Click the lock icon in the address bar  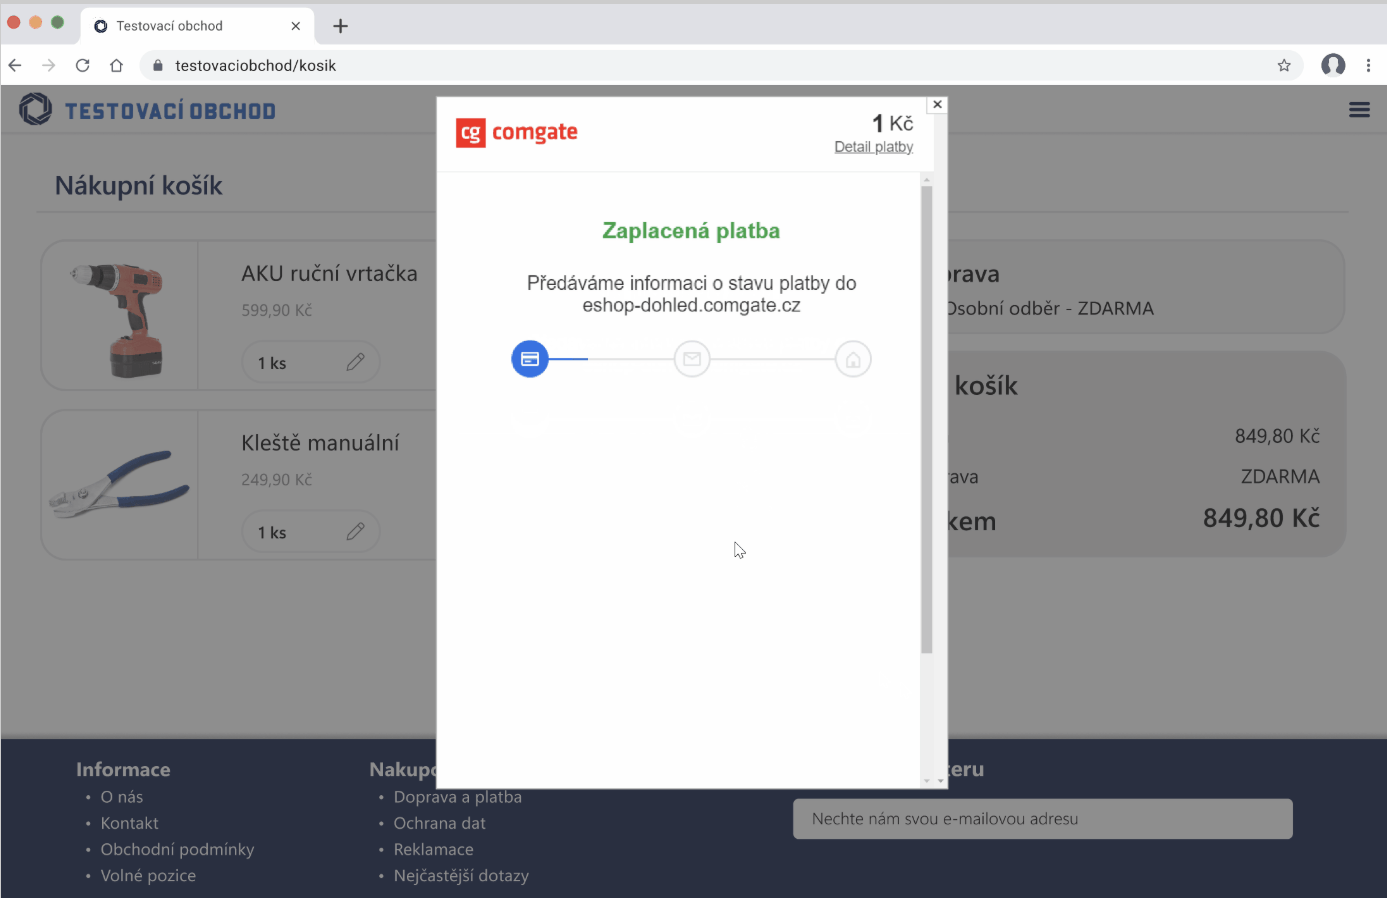157,65
